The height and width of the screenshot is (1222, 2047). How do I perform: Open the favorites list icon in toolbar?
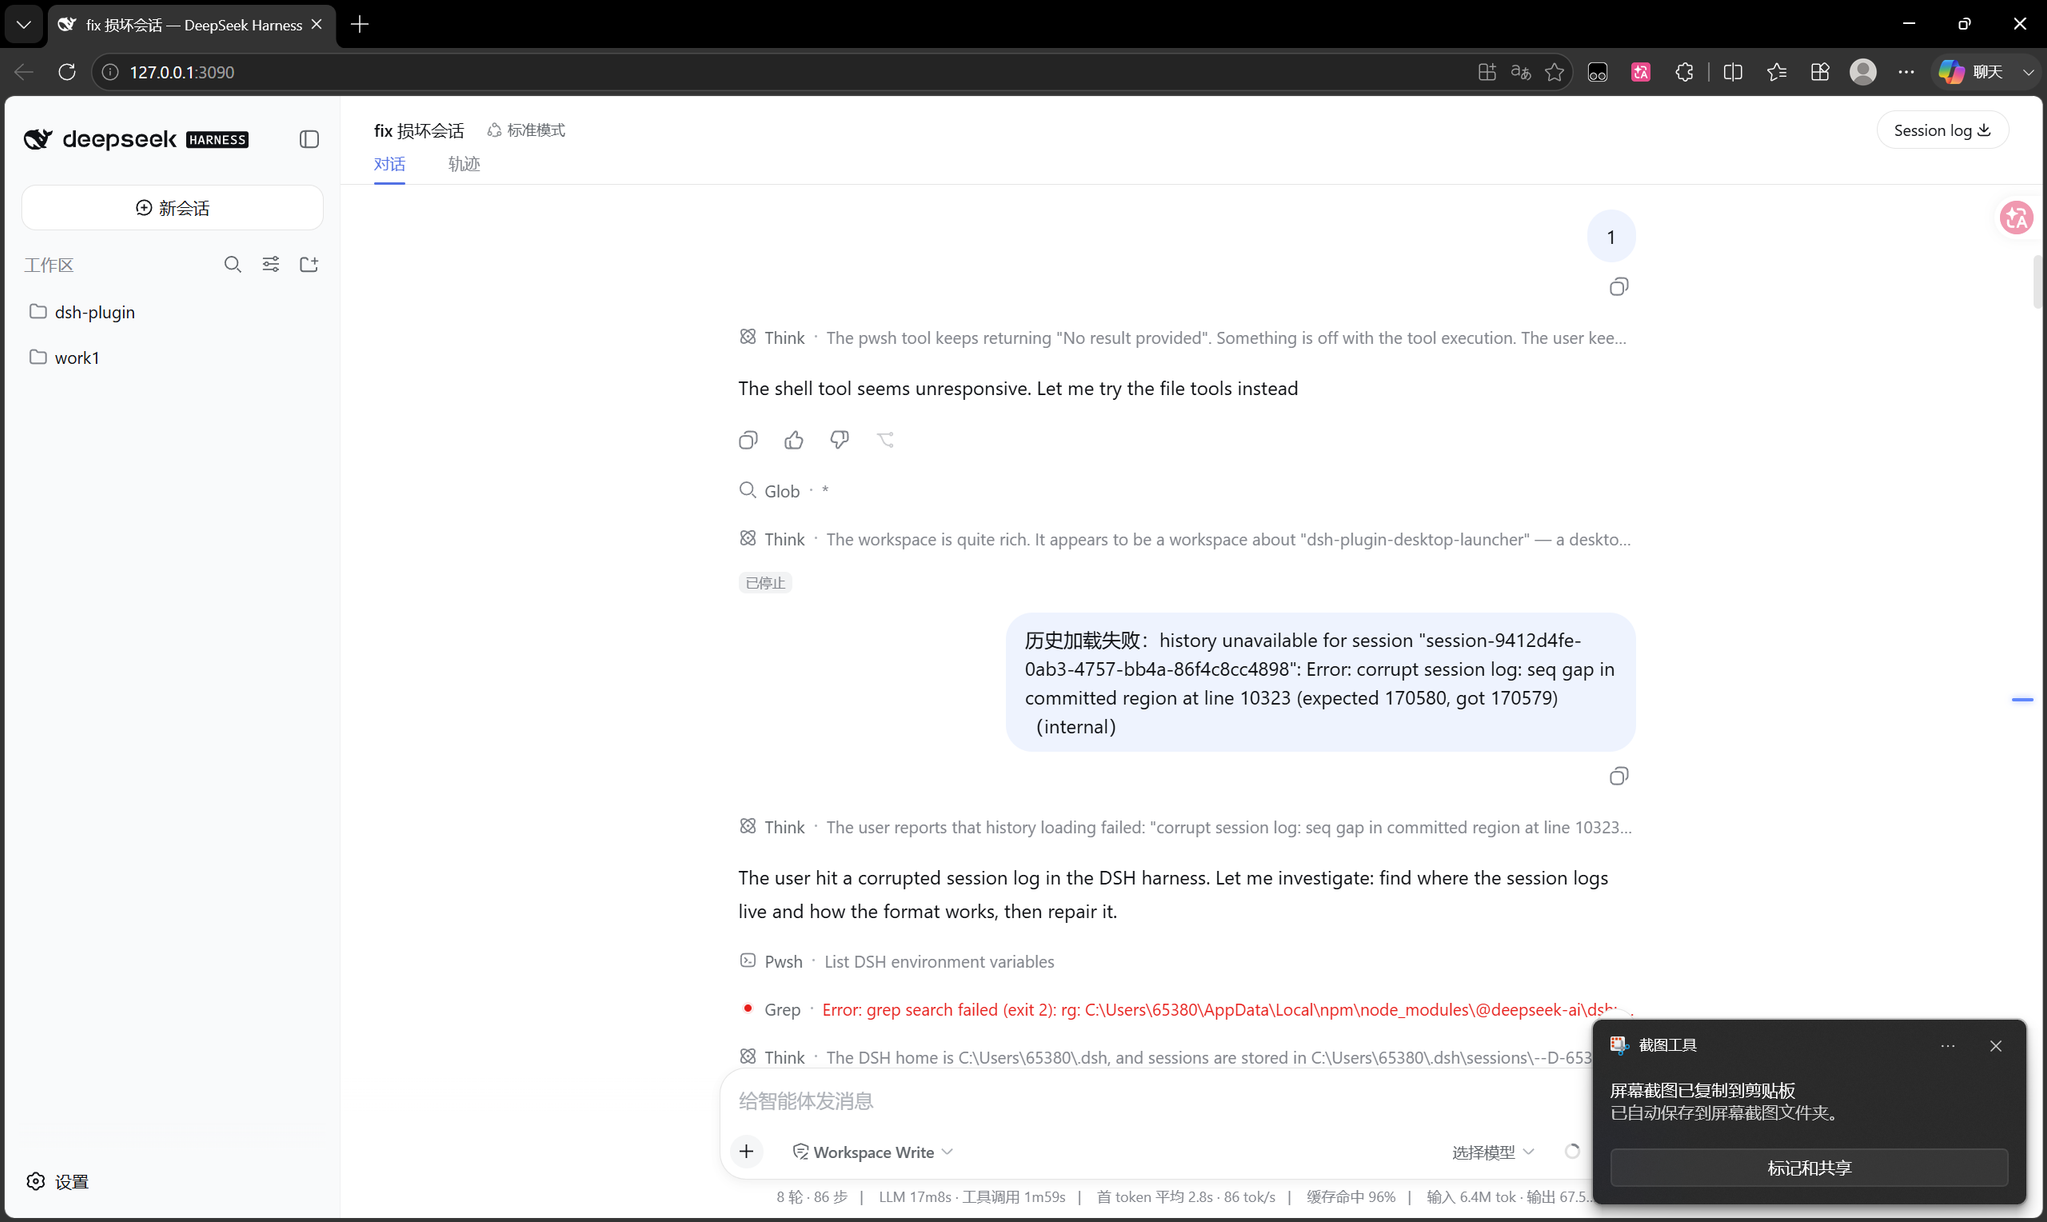pos(1777,72)
